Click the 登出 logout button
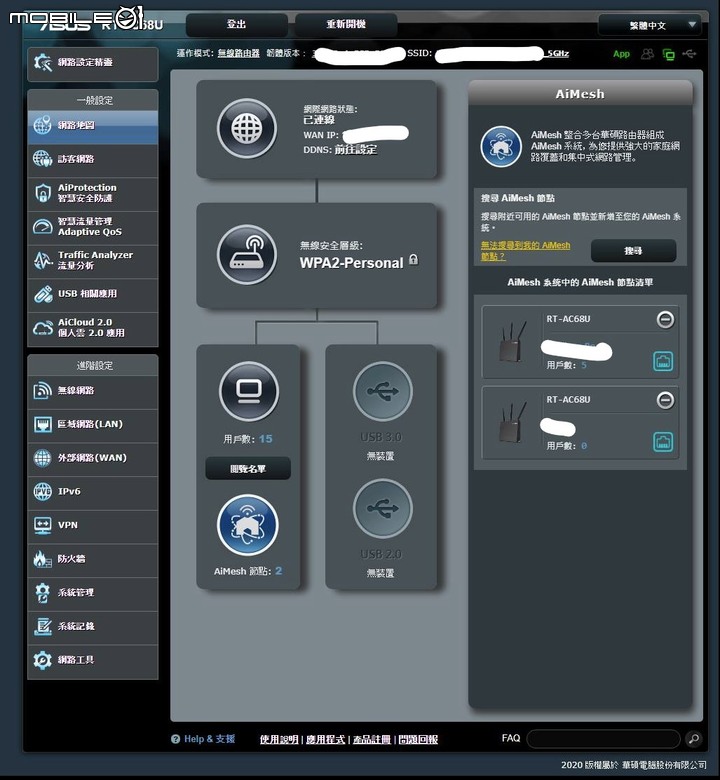The image size is (720, 780). tap(237, 24)
